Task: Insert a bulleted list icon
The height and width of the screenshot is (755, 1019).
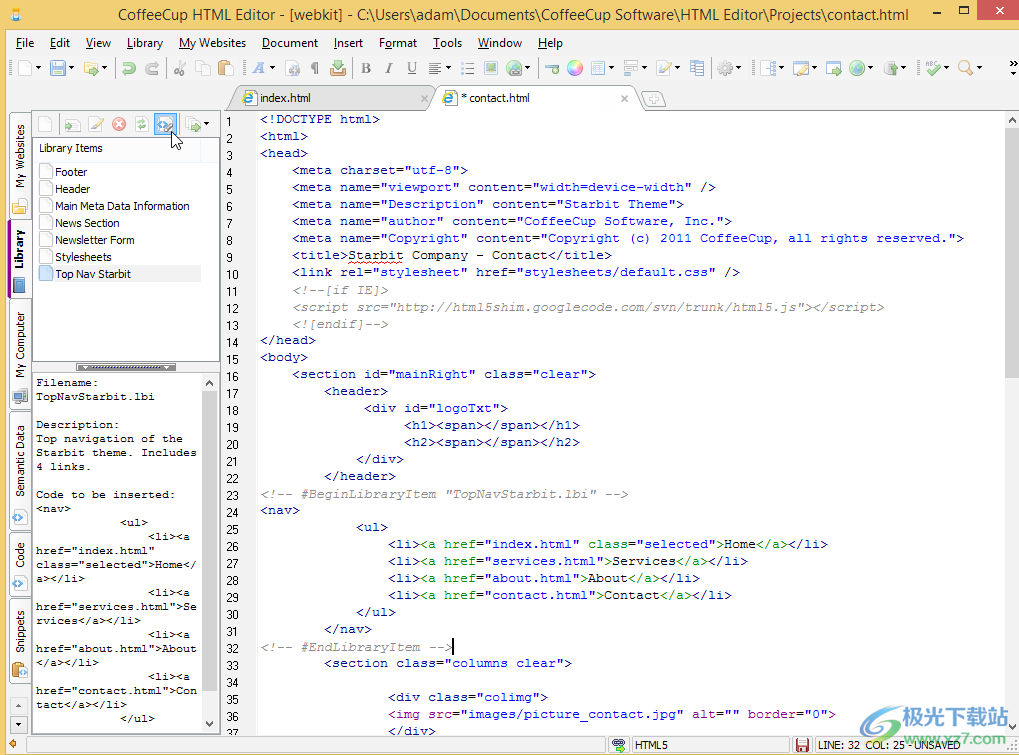Action: (467, 68)
